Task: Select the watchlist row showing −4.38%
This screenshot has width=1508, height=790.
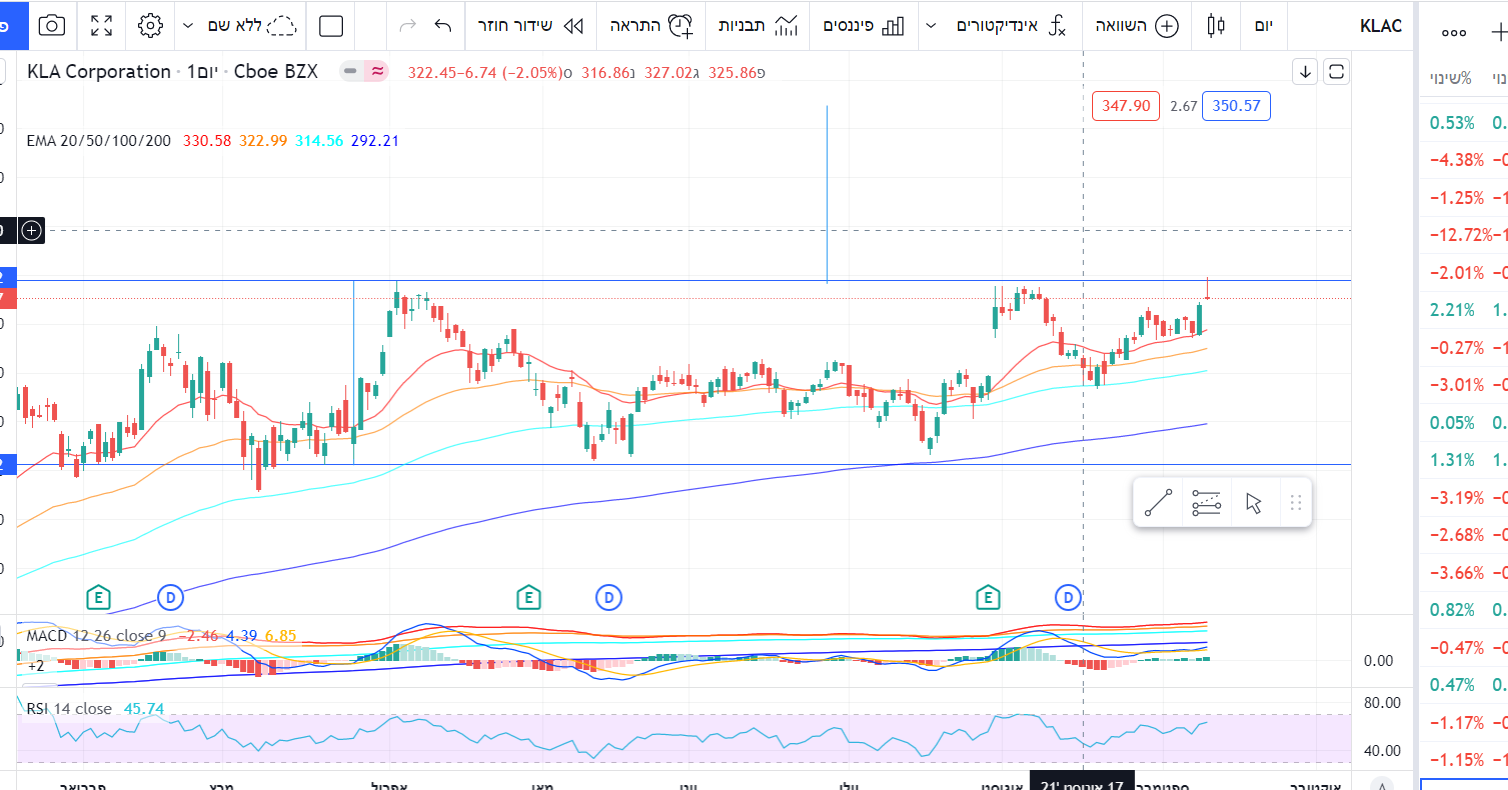Action: [1464, 160]
